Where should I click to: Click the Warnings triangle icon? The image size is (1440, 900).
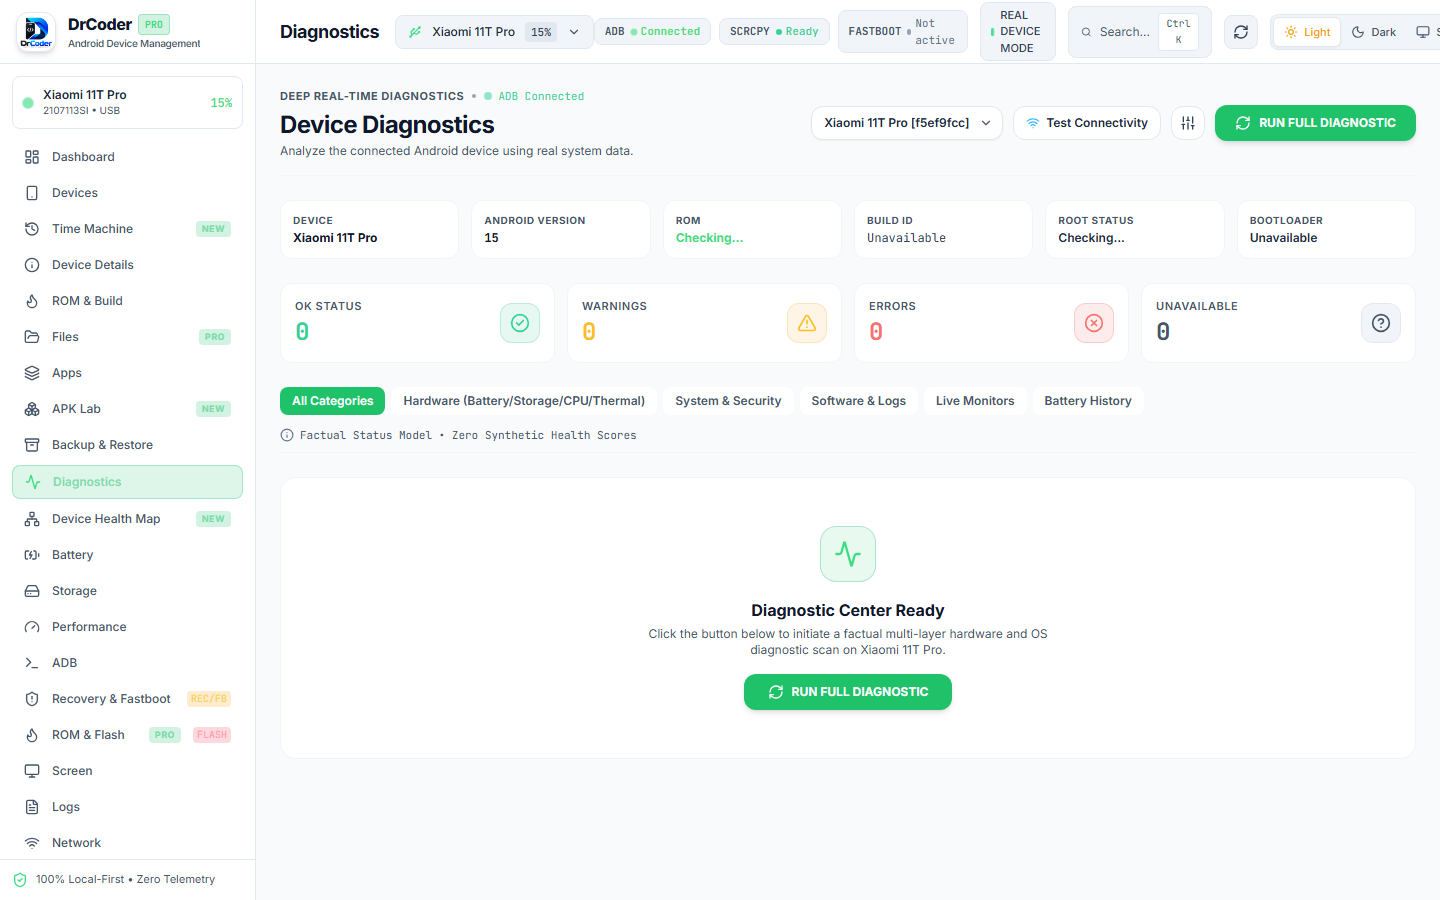pos(807,323)
